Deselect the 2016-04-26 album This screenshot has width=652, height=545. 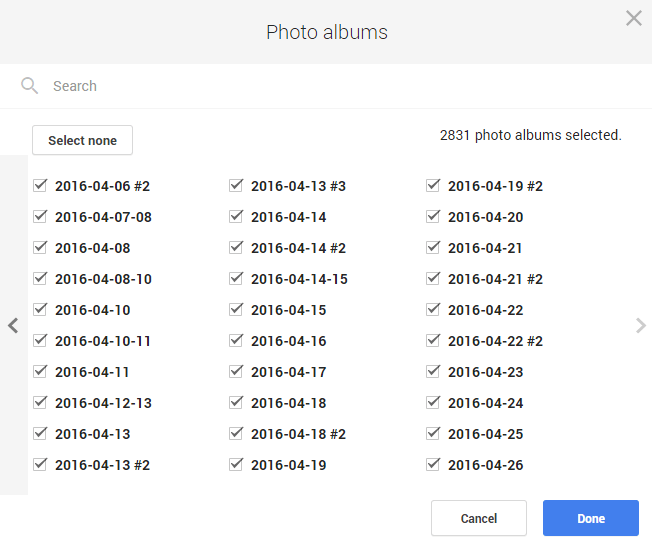pyautogui.click(x=434, y=464)
